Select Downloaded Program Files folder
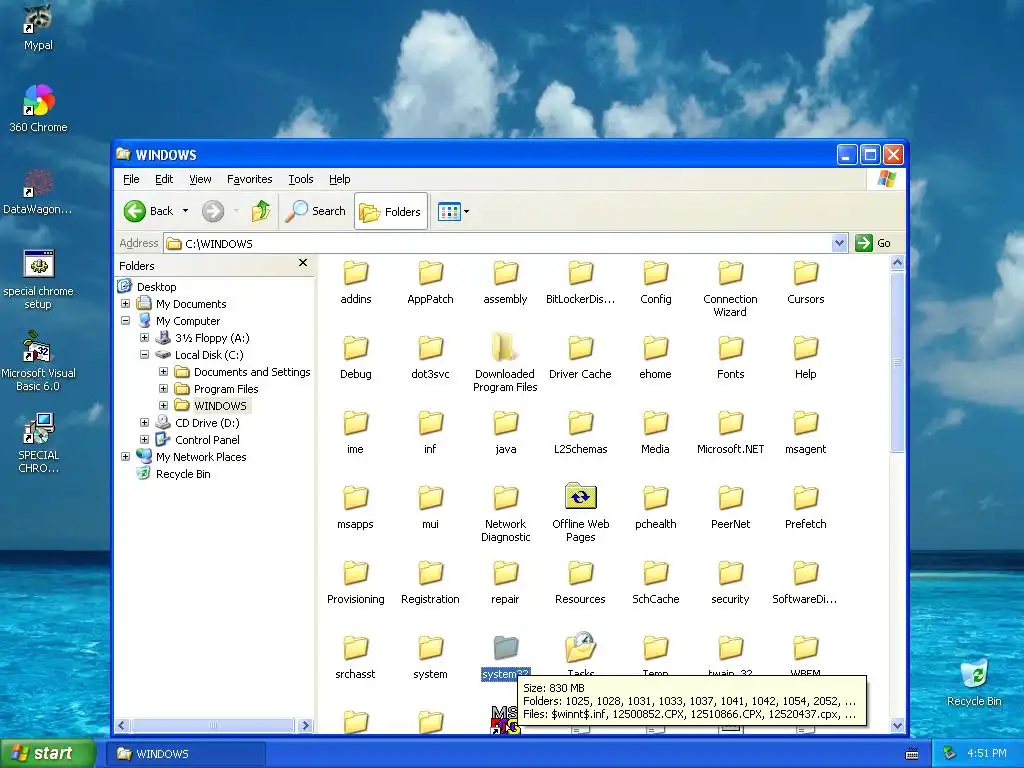The width and height of the screenshot is (1024, 768). click(x=505, y=362)
